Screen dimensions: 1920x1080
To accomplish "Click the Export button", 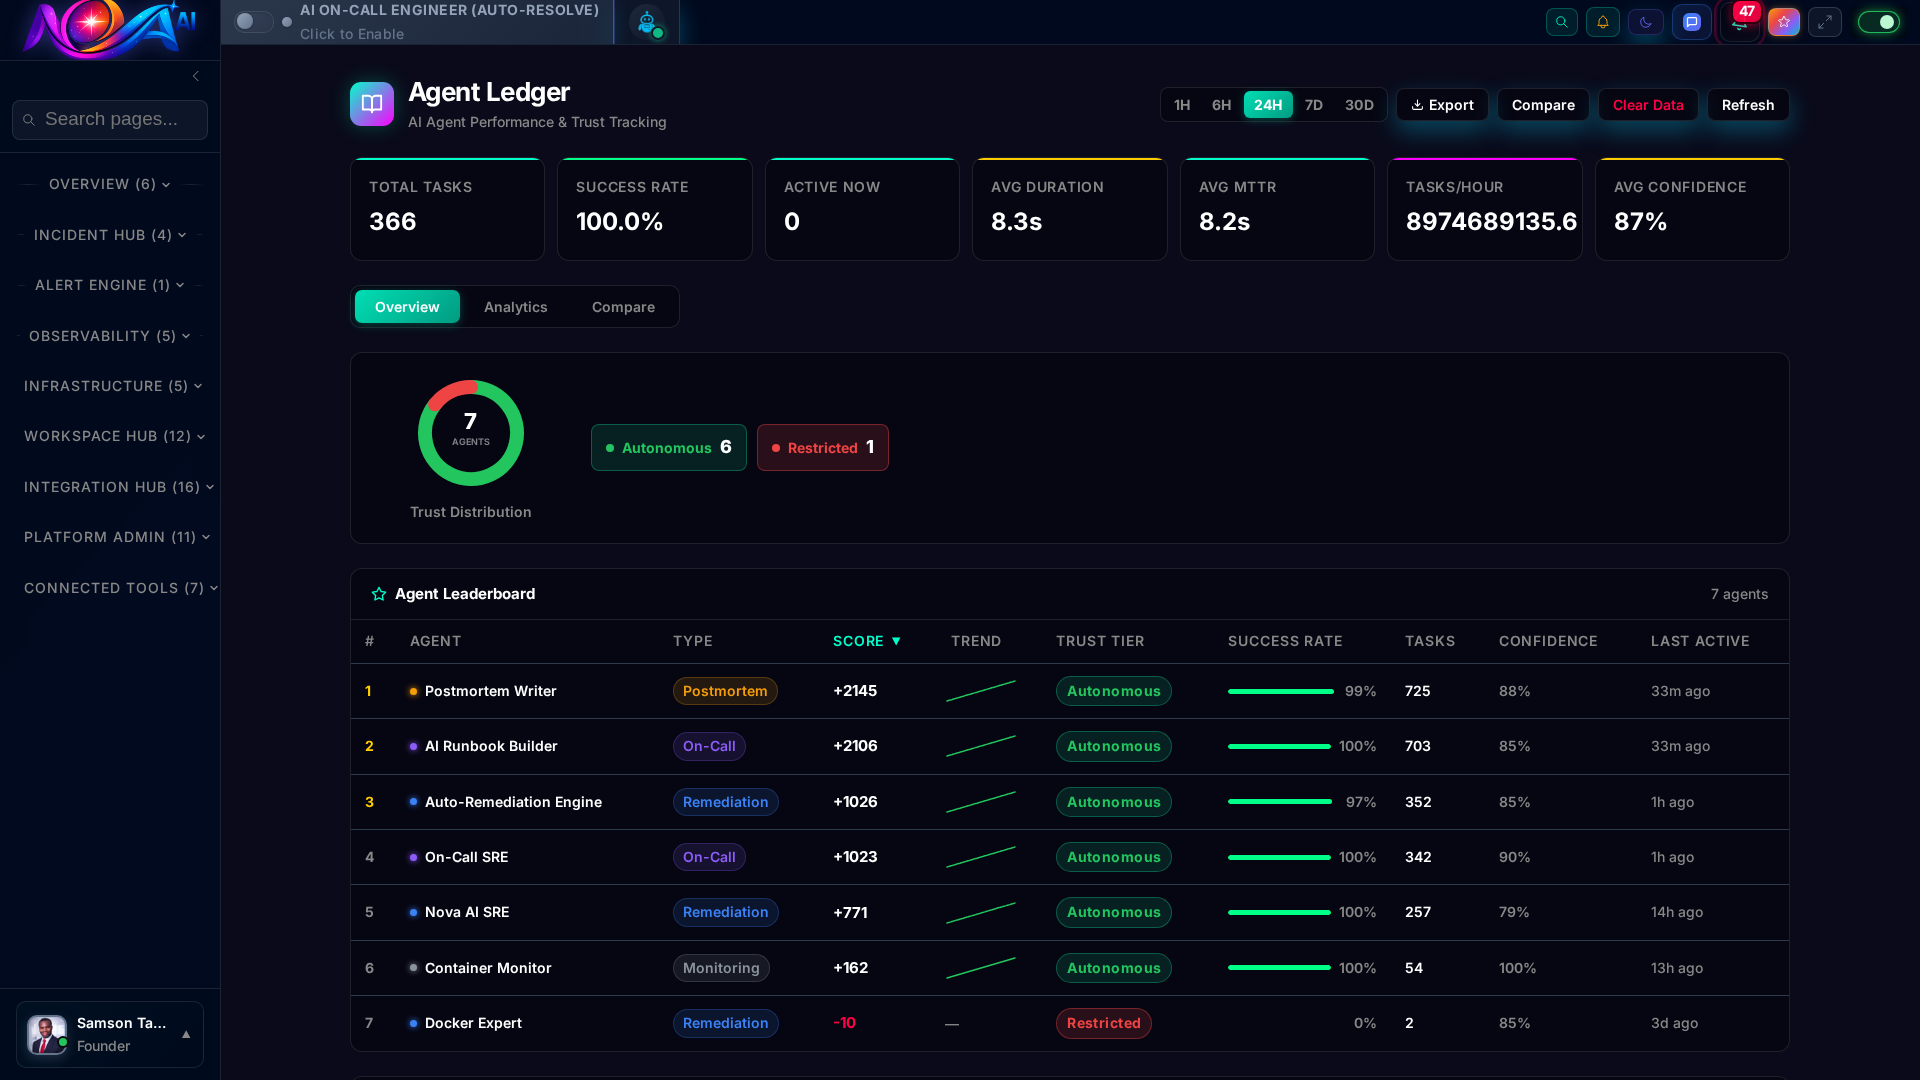I will coord(1442,105).
